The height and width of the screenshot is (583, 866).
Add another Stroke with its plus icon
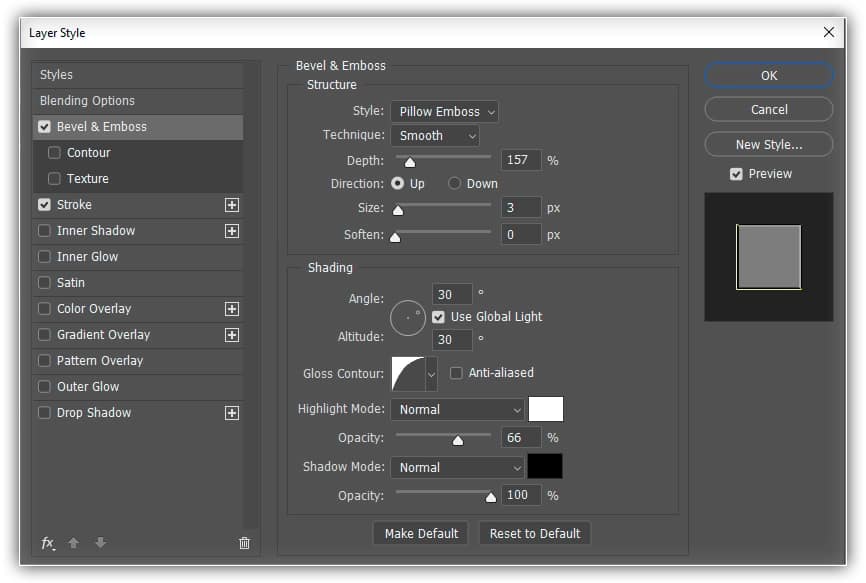point(231,204)
